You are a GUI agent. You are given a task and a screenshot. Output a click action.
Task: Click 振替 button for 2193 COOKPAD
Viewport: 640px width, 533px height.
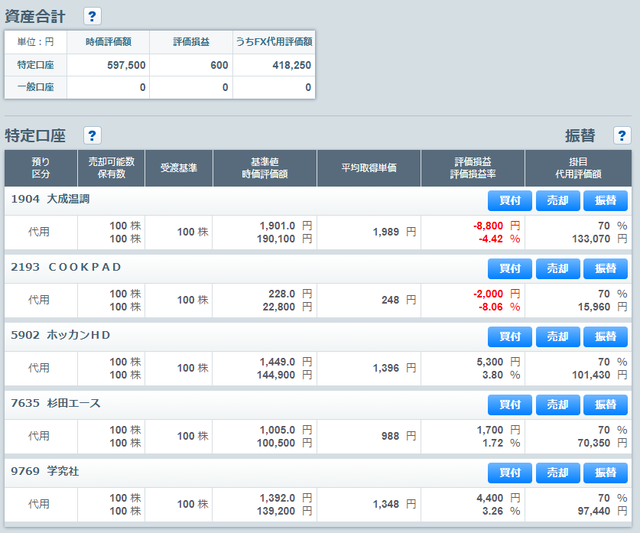(x=605, y=269)
